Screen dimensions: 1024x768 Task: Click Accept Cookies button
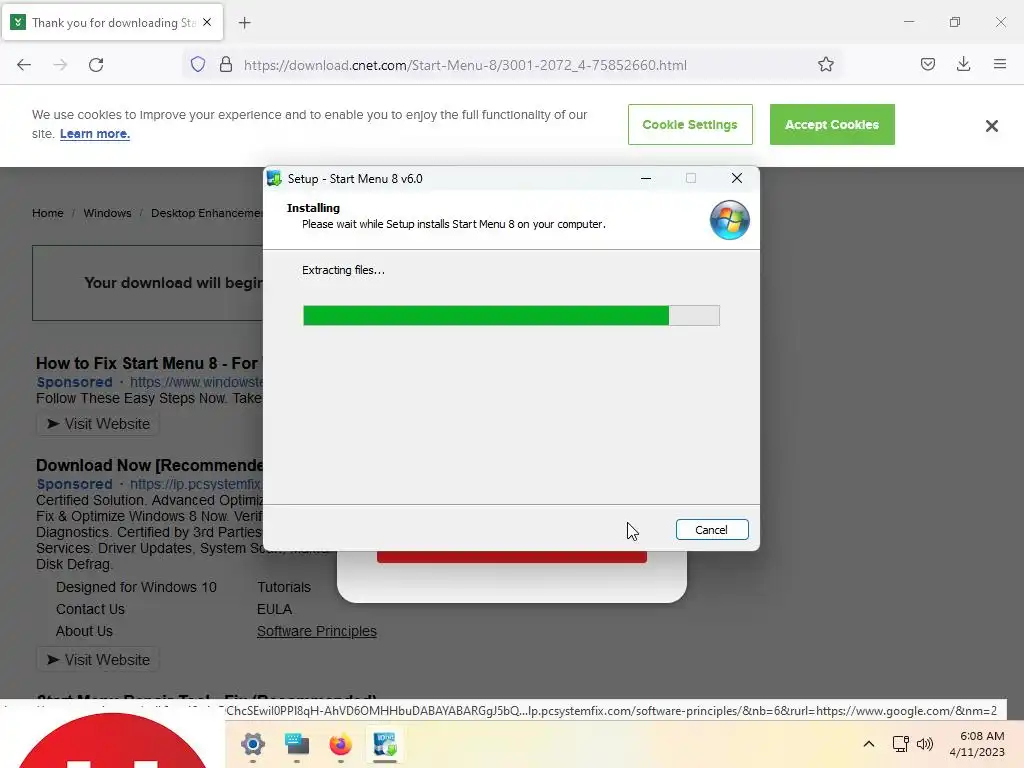[x=832, y=125]
